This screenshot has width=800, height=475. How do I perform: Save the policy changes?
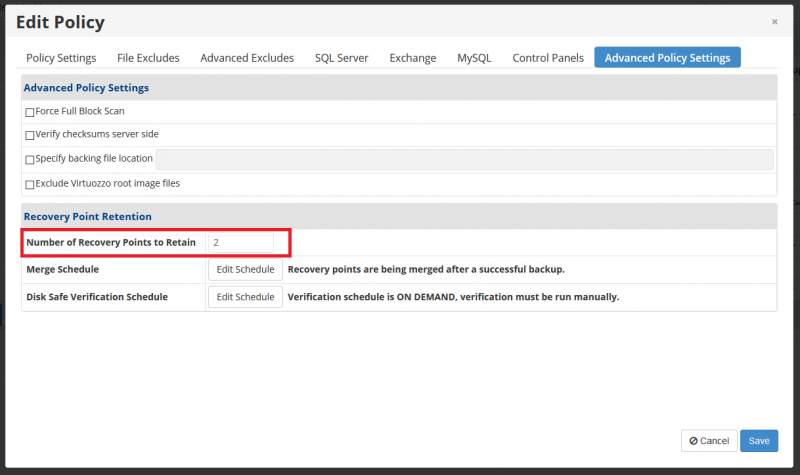[759, 441]
